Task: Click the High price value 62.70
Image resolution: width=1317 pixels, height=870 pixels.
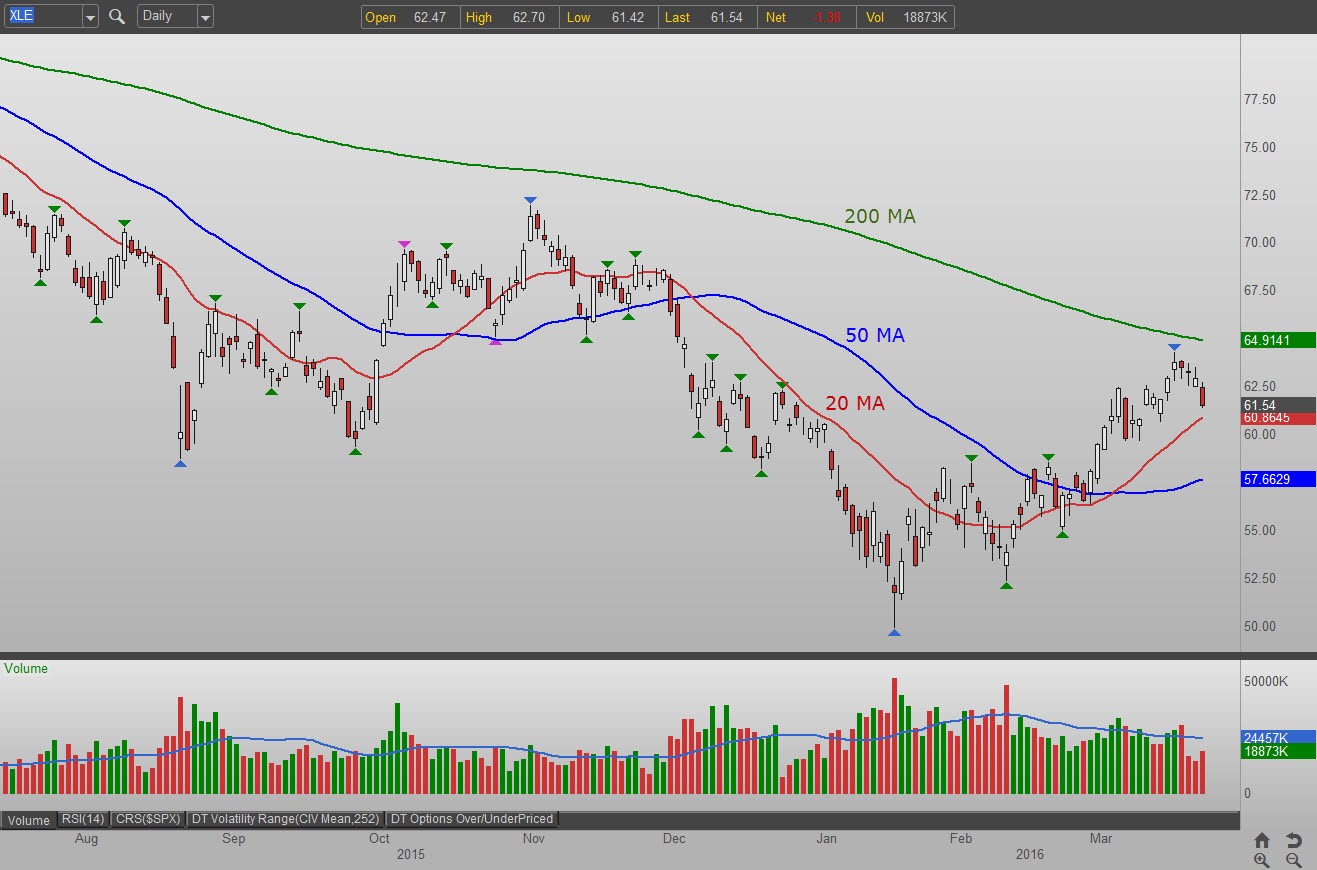Action: pyautogui.click(x=529, y=17)
